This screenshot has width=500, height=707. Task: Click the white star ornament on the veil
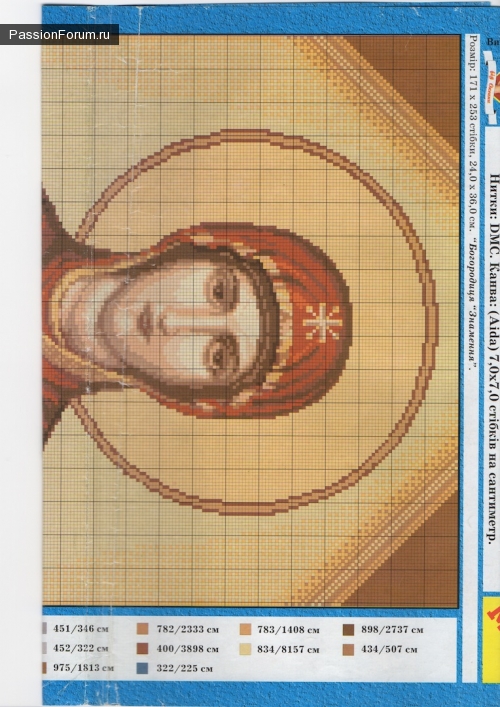tap(321, 322)
